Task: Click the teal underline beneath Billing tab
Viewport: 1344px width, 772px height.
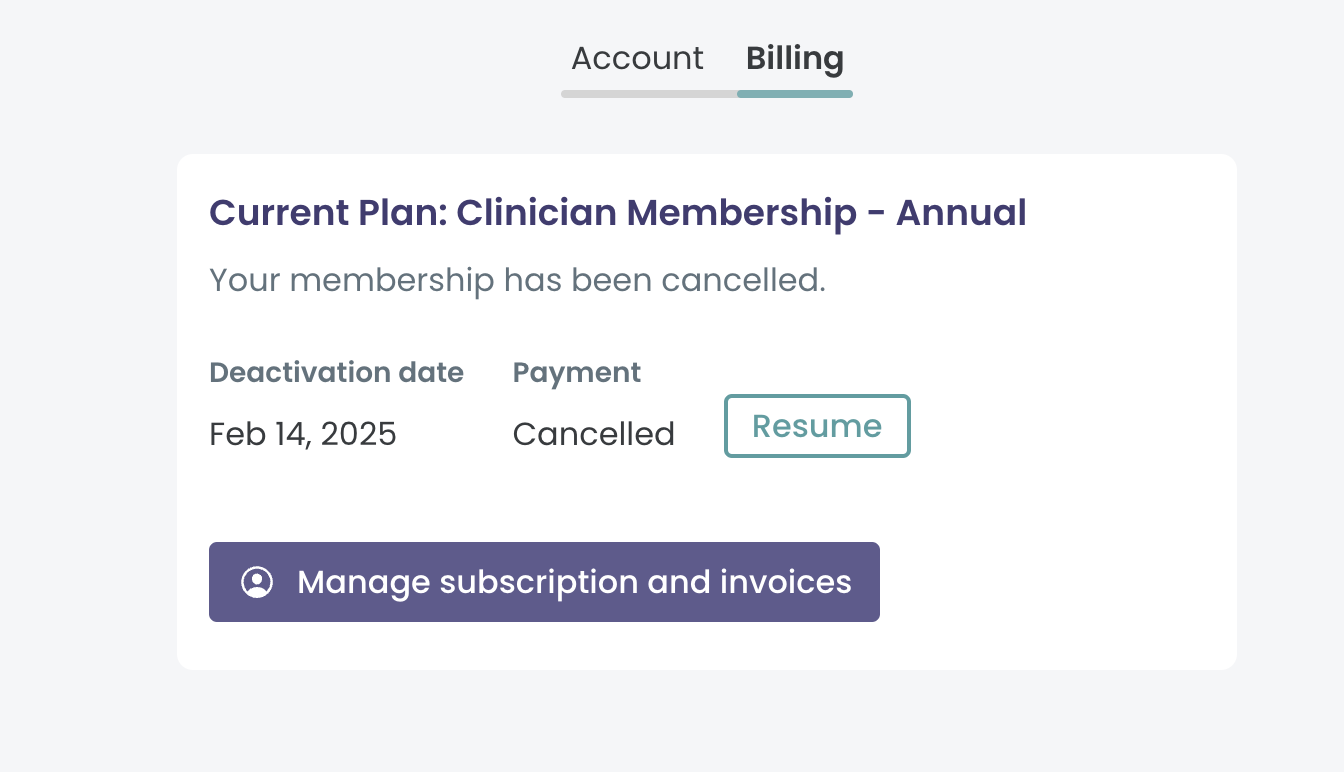Action: (x=795, y=94)
